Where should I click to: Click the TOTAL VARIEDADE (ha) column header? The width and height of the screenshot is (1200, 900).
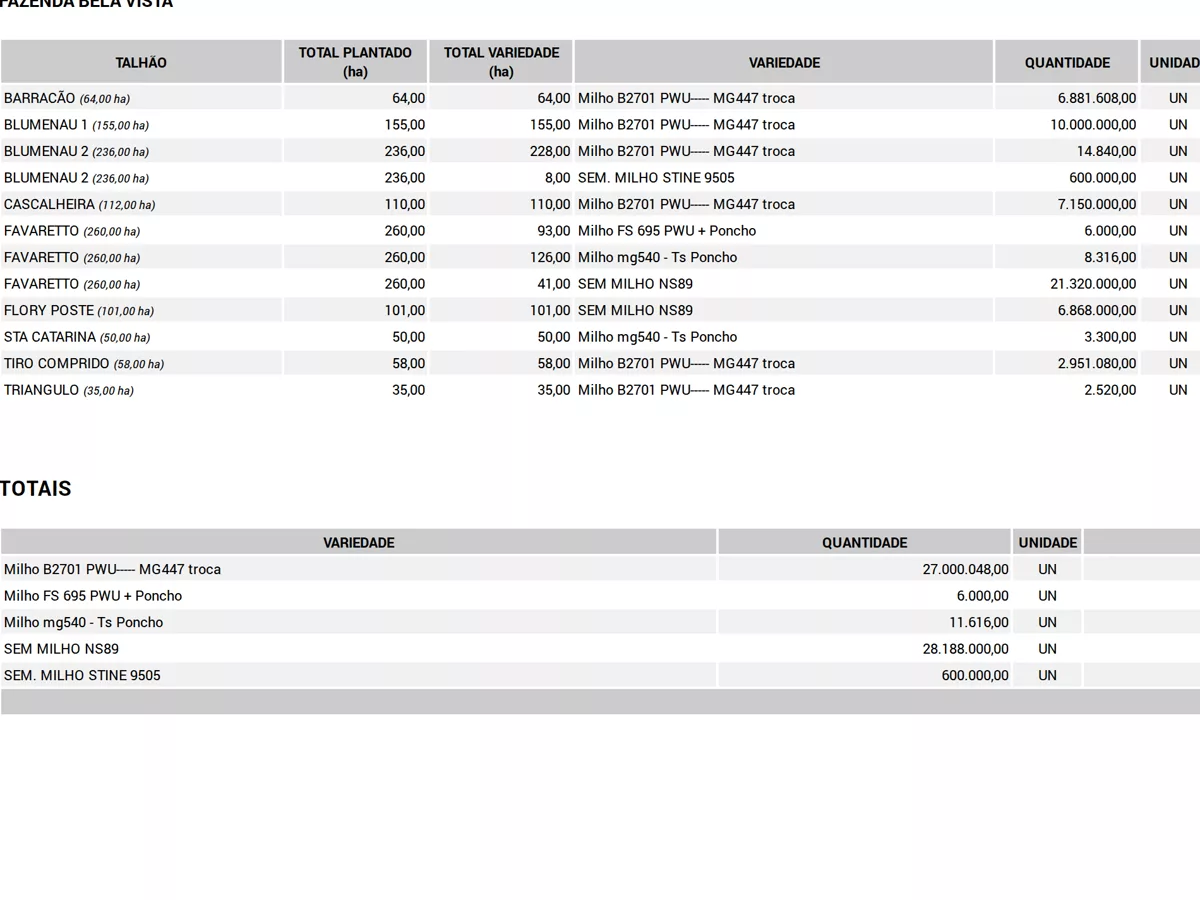click(x=501, y=62)
